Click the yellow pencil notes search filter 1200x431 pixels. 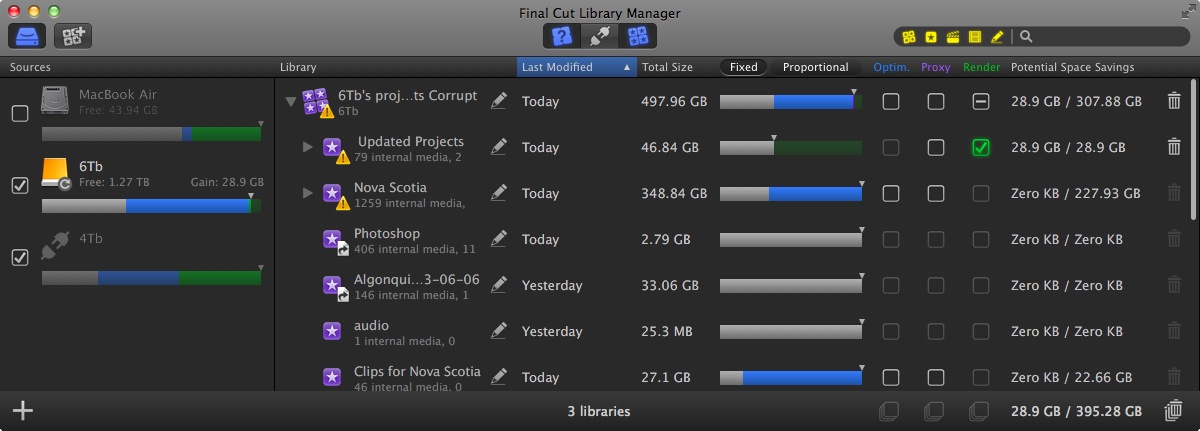[x=997, y=37]
